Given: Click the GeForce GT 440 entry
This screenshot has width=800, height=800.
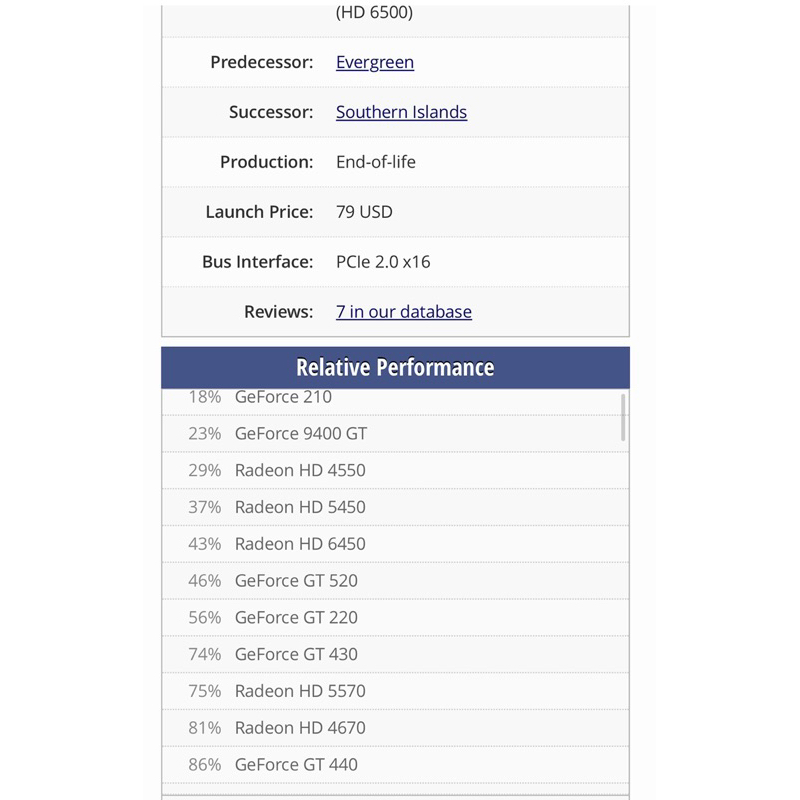Looking at the screenshot, I should (x=296, y=765).
